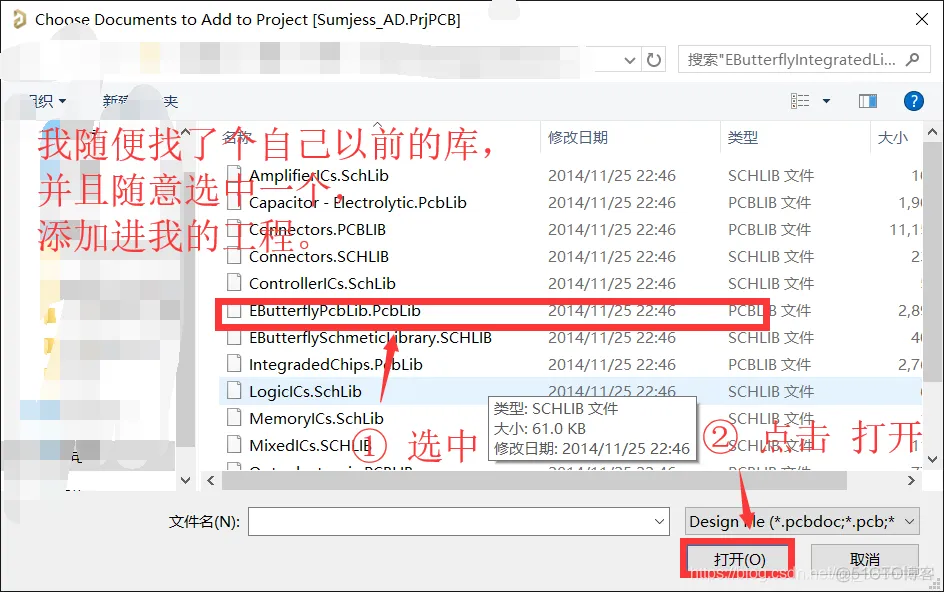Click SCHLIB 文件 type of Connectors.SCHLIB

click(x=771, y=257)
